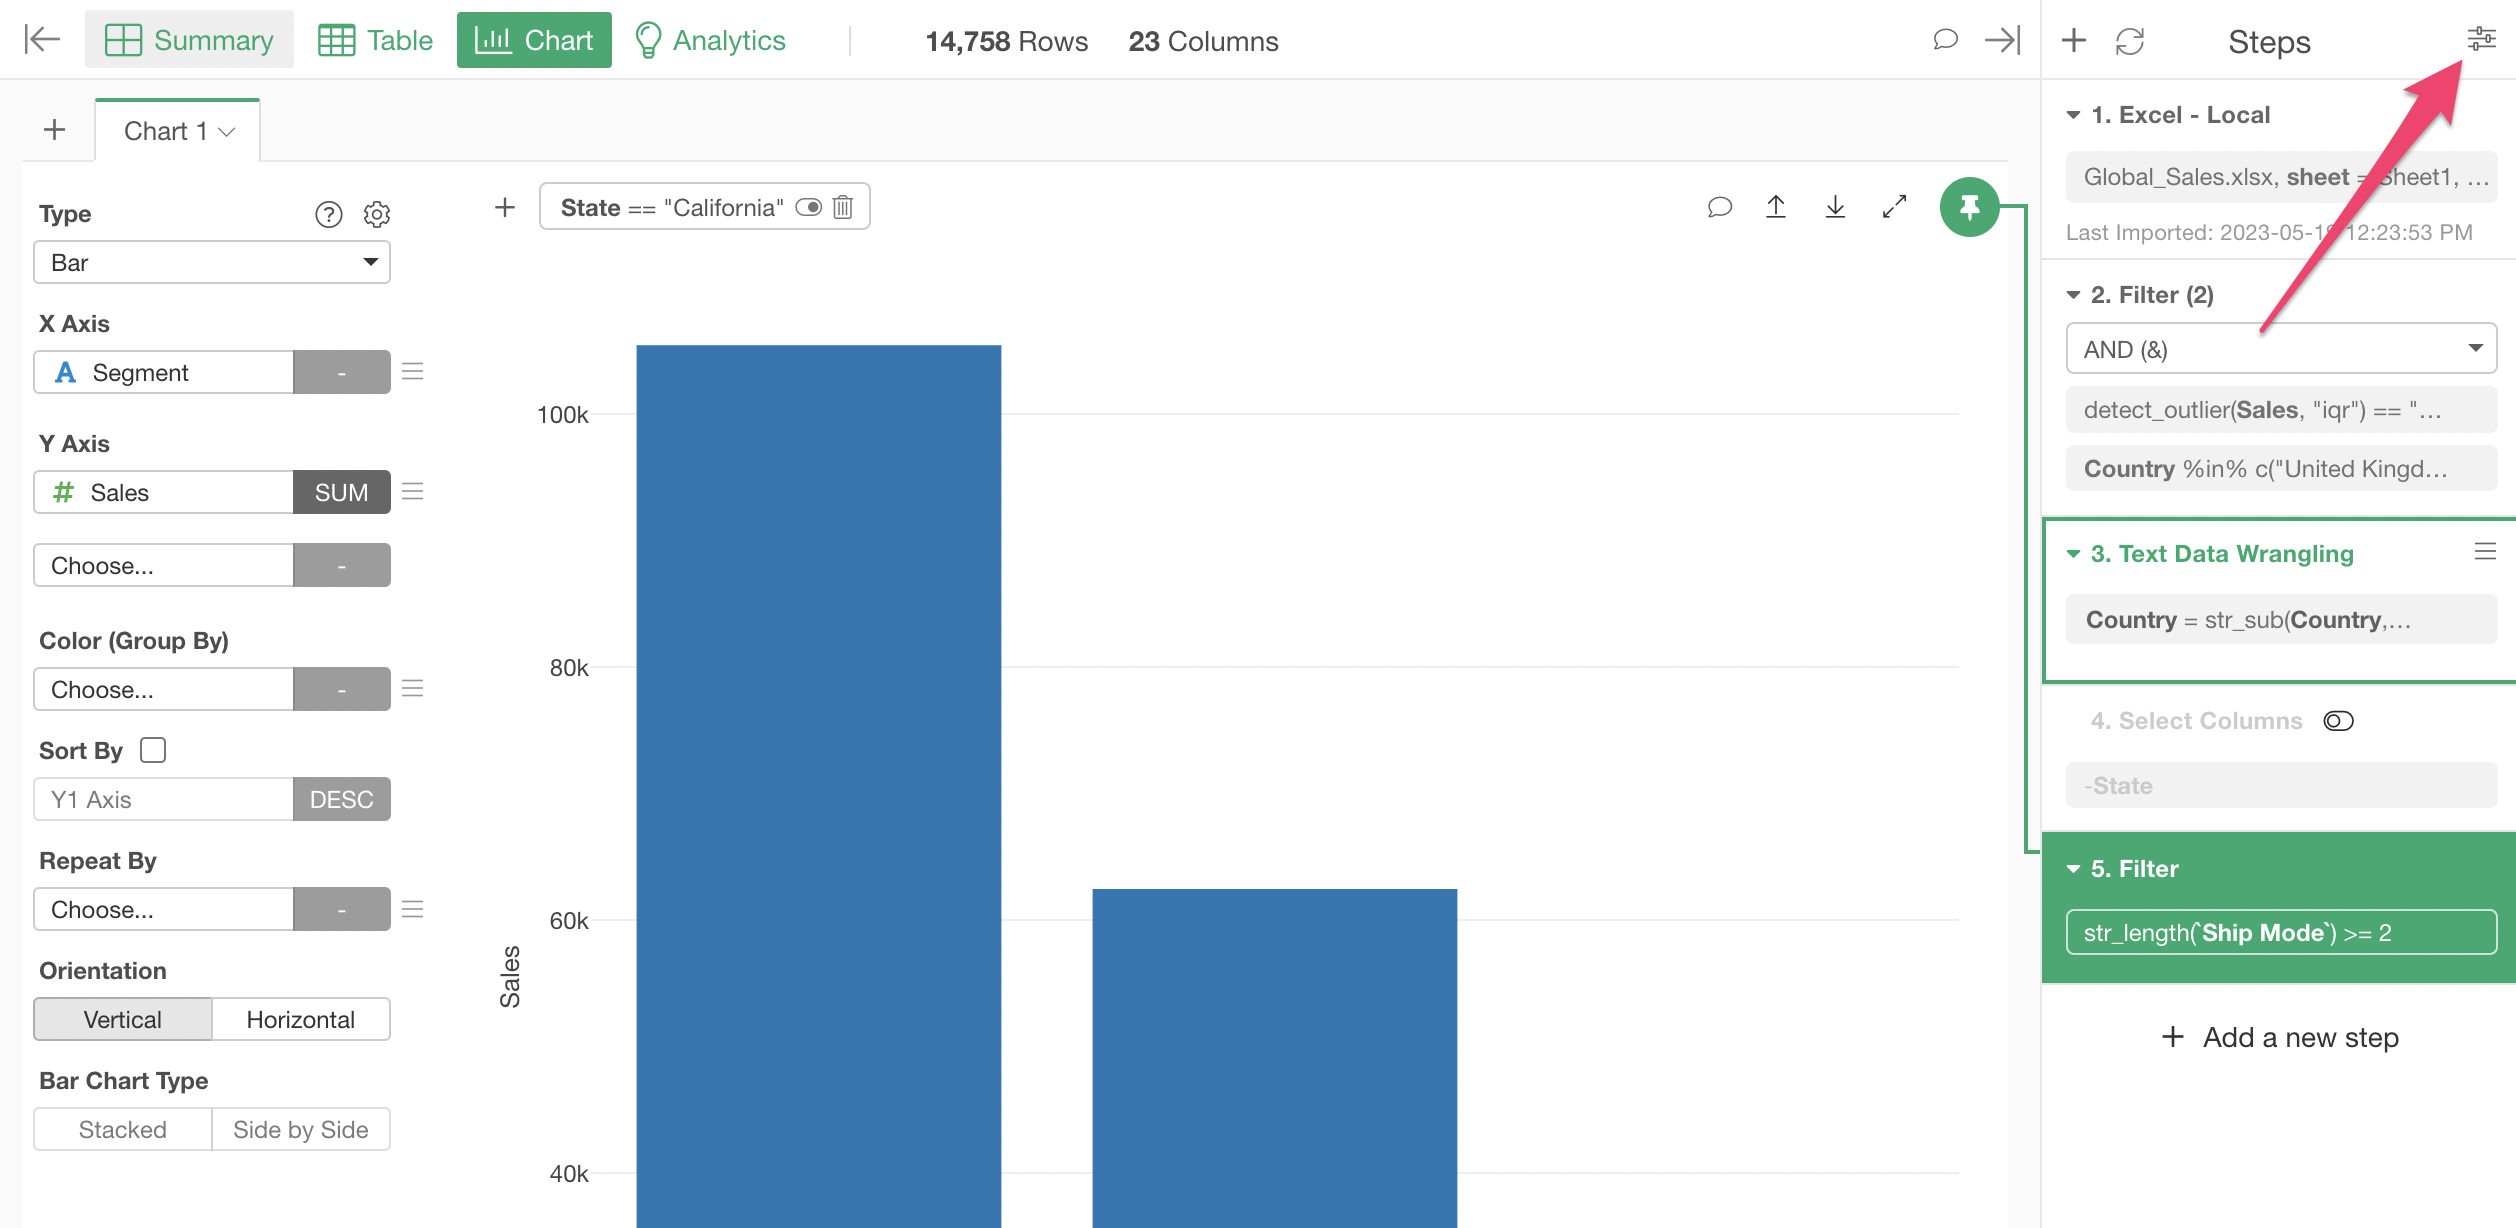Expand the chart to full screen
Image resolution: width=2516 pixels, height=1228 pixels.
1894,207
